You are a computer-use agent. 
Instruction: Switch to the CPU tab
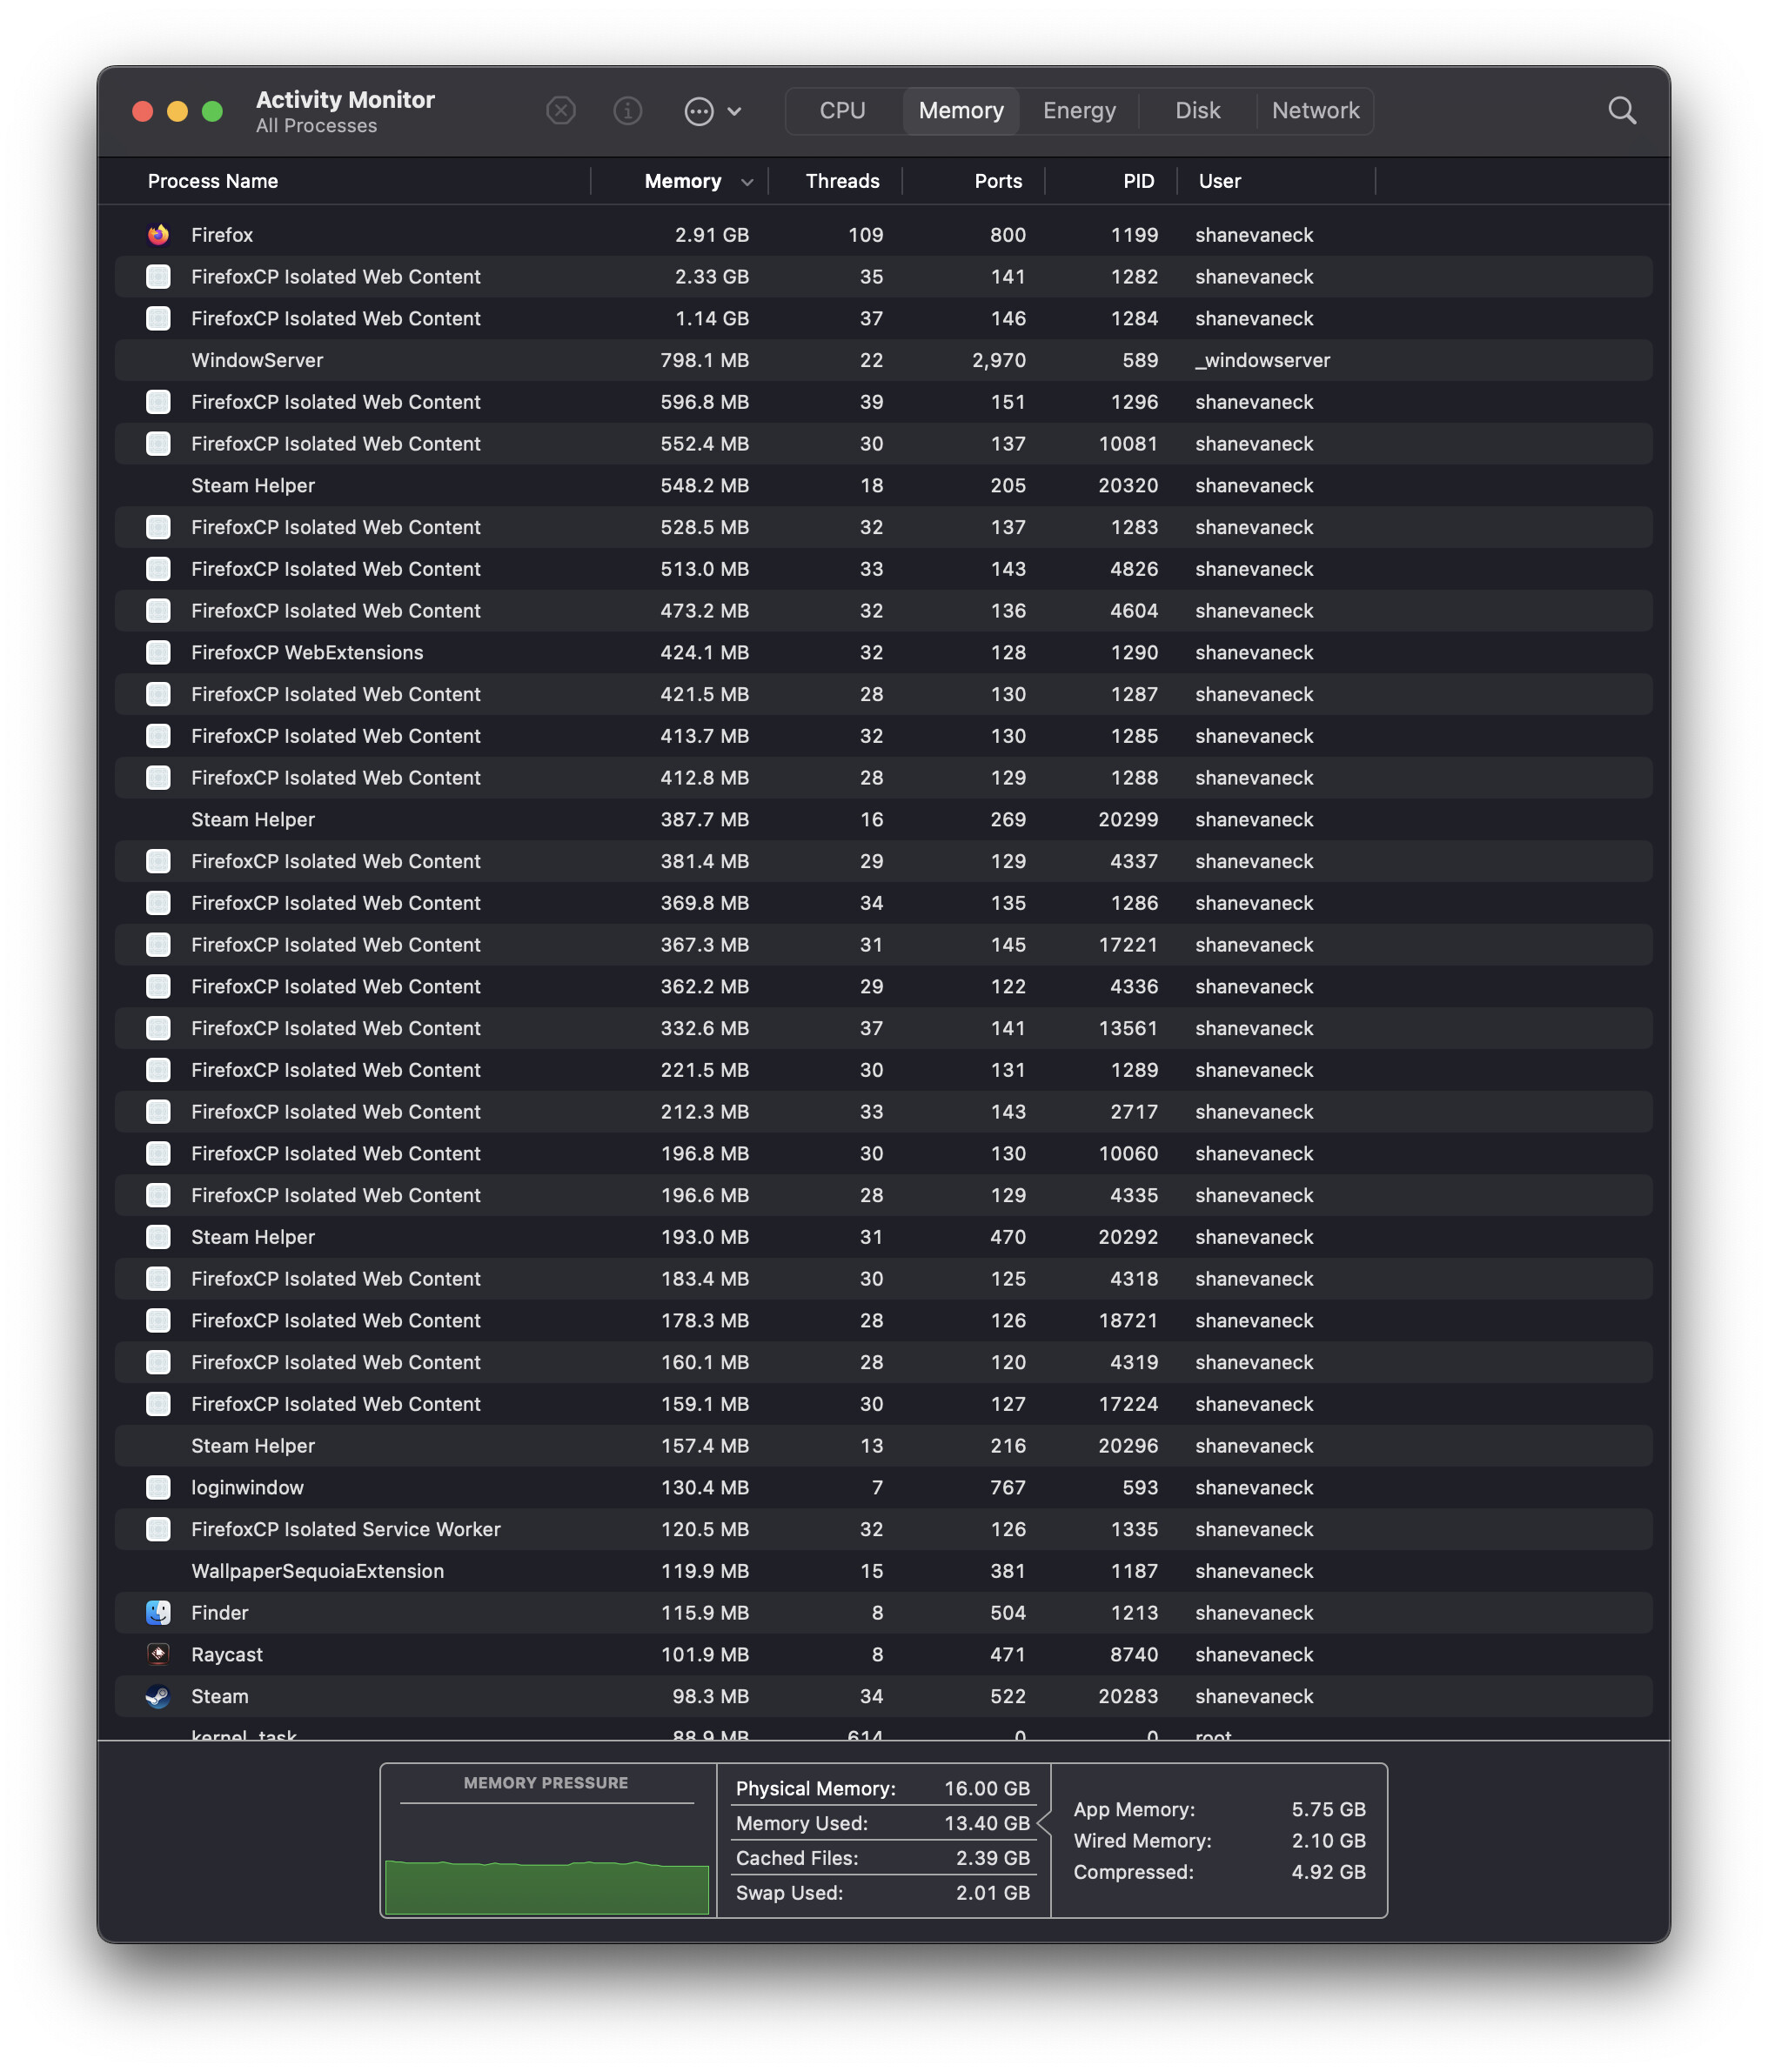click(x=842, y=111)
